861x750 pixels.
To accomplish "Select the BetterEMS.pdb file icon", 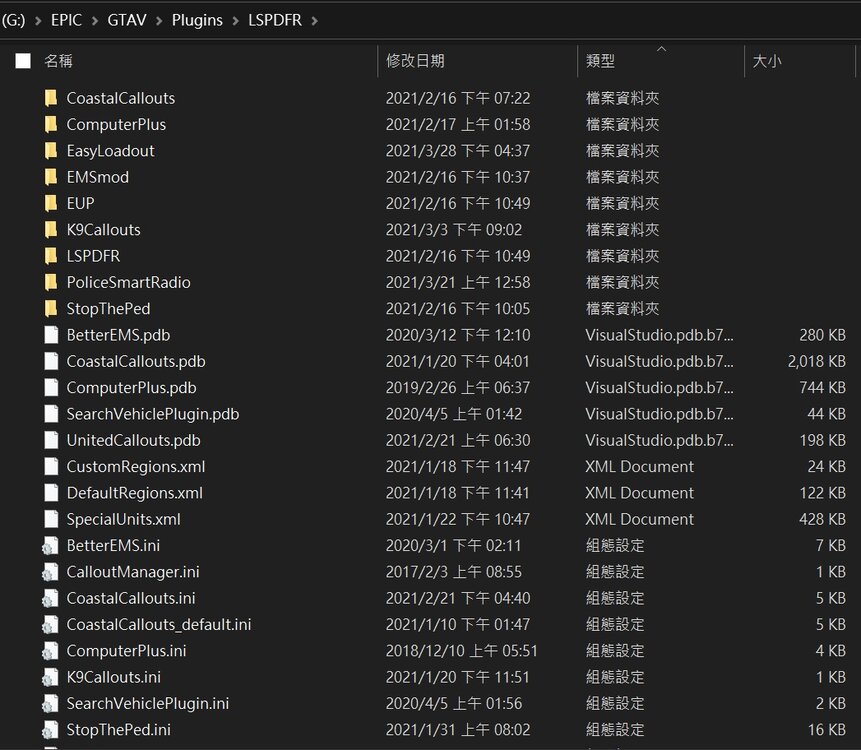I will pos(51,335).
